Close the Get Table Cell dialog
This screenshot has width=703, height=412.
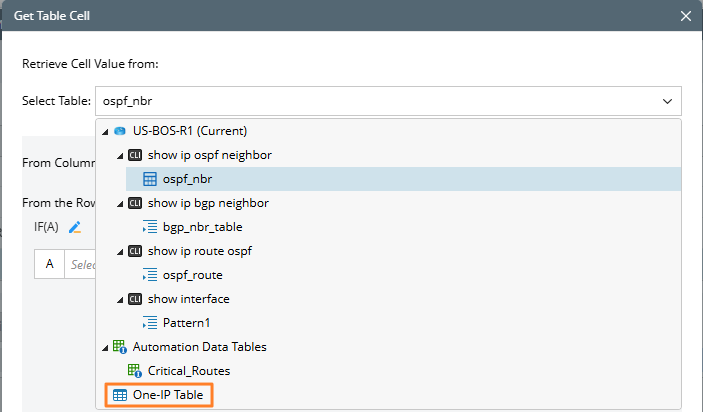pyautogui.click(x=685, y=16)
